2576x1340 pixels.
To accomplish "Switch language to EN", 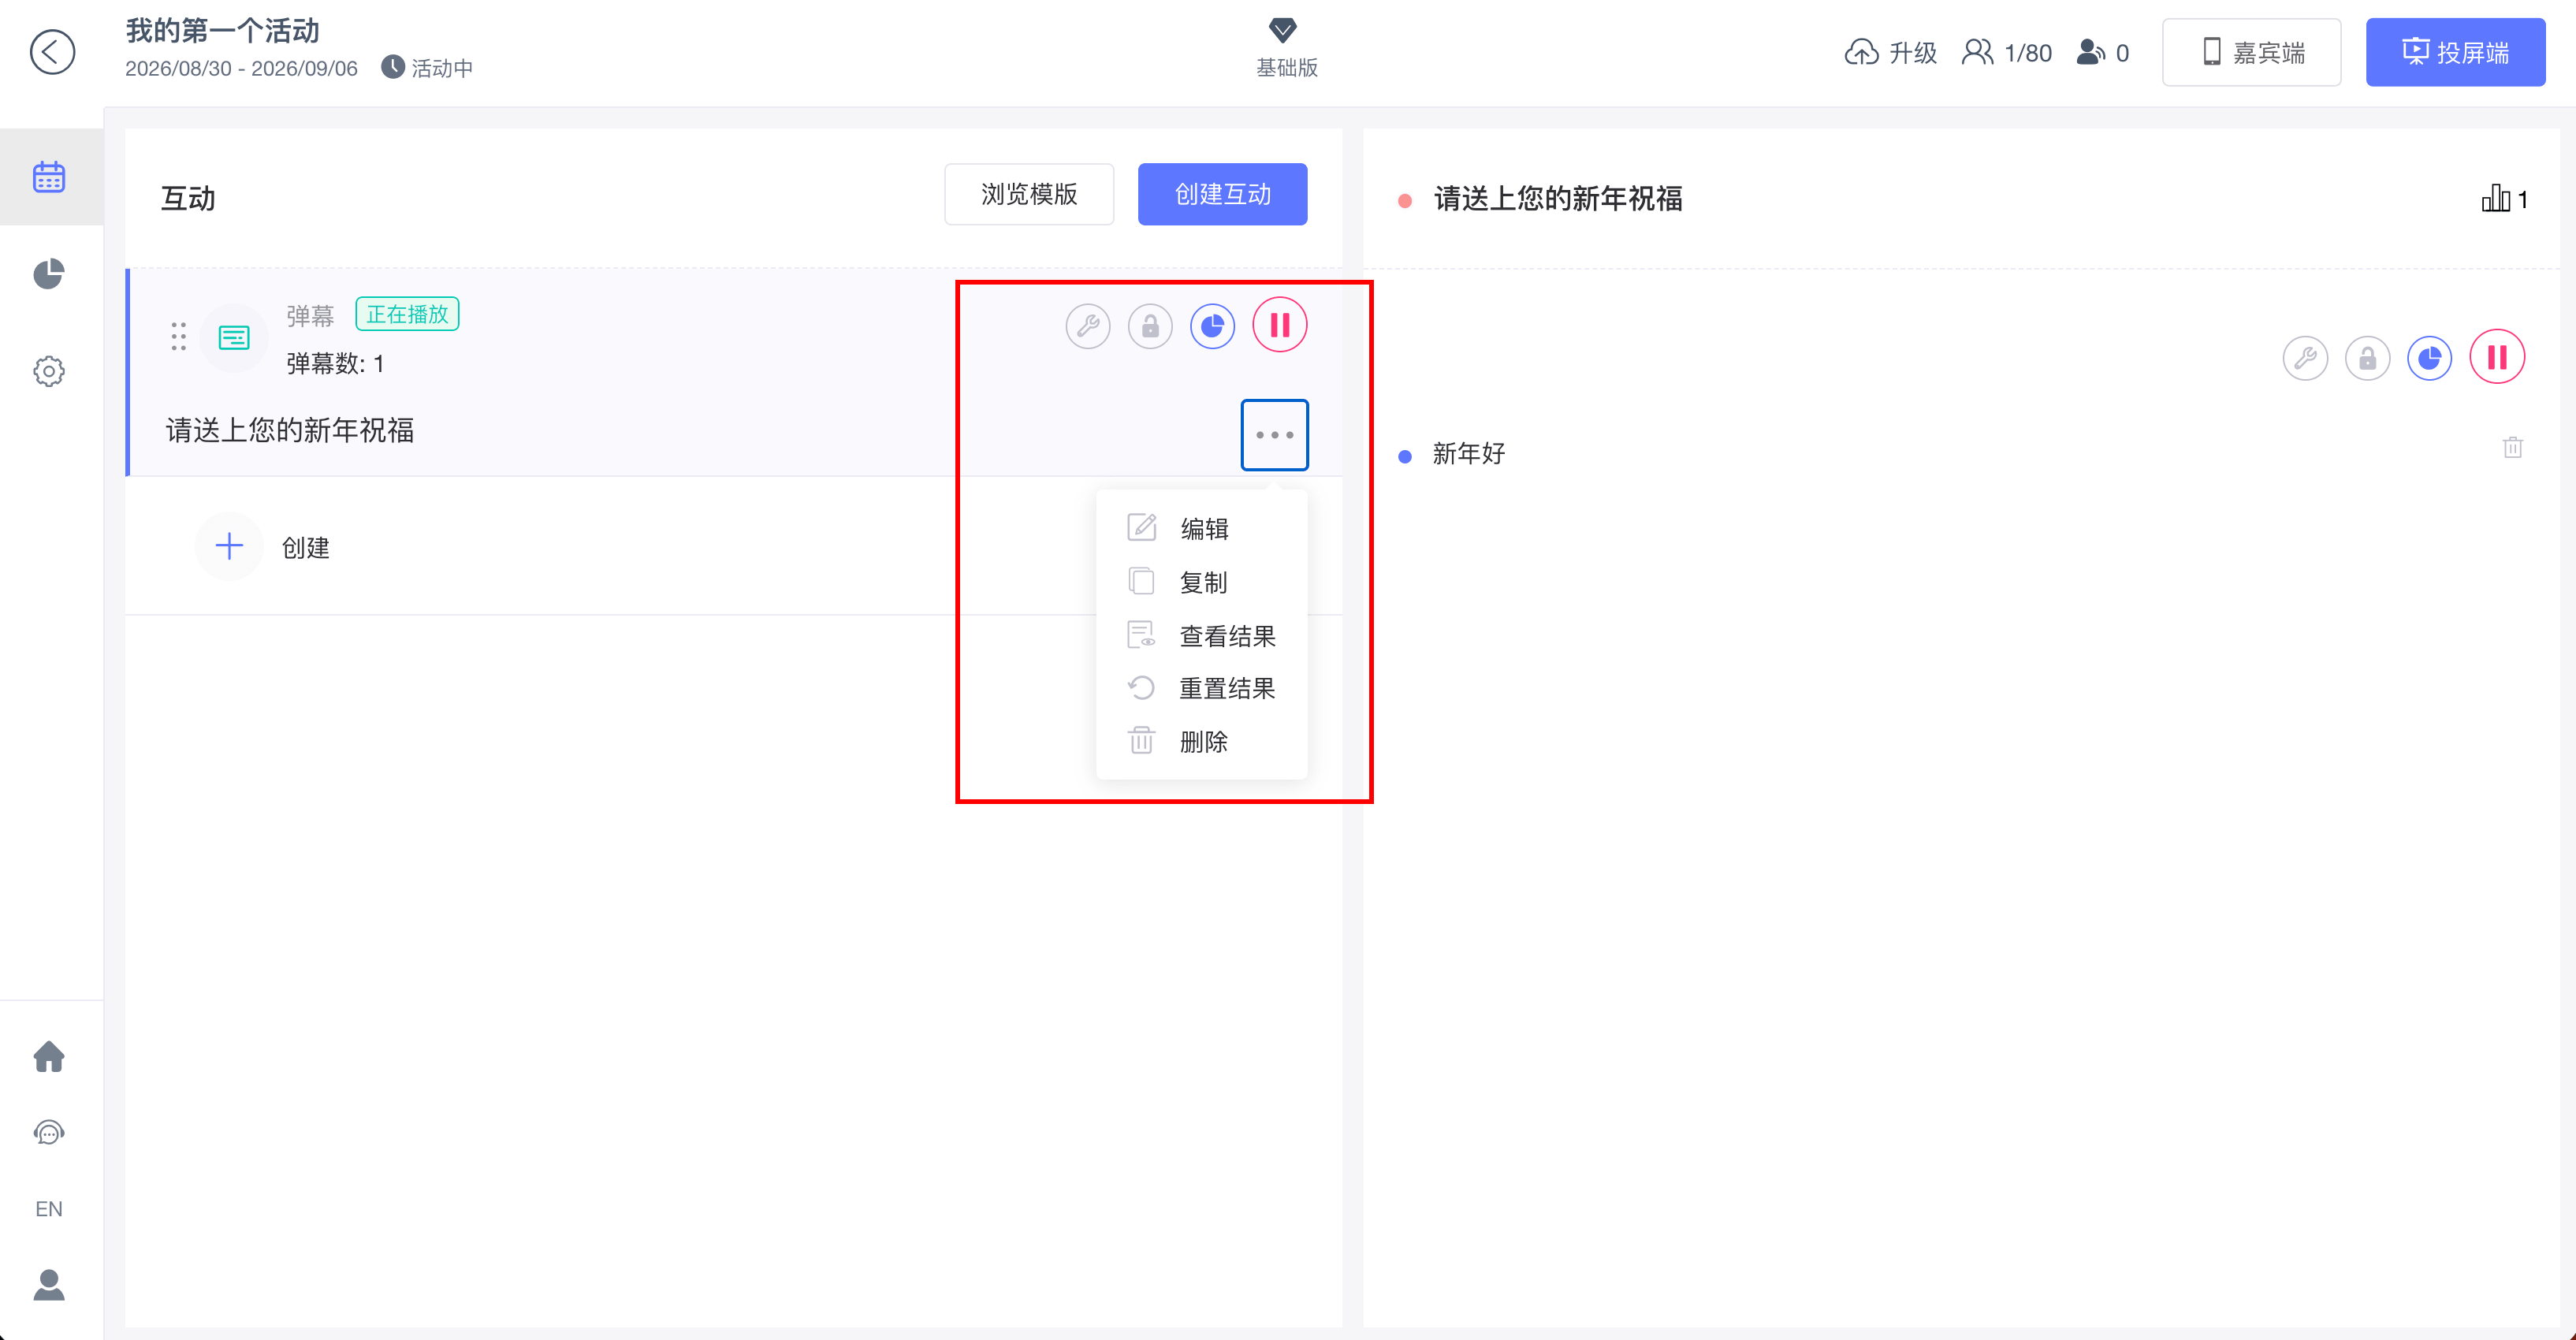I will 49,1208.
